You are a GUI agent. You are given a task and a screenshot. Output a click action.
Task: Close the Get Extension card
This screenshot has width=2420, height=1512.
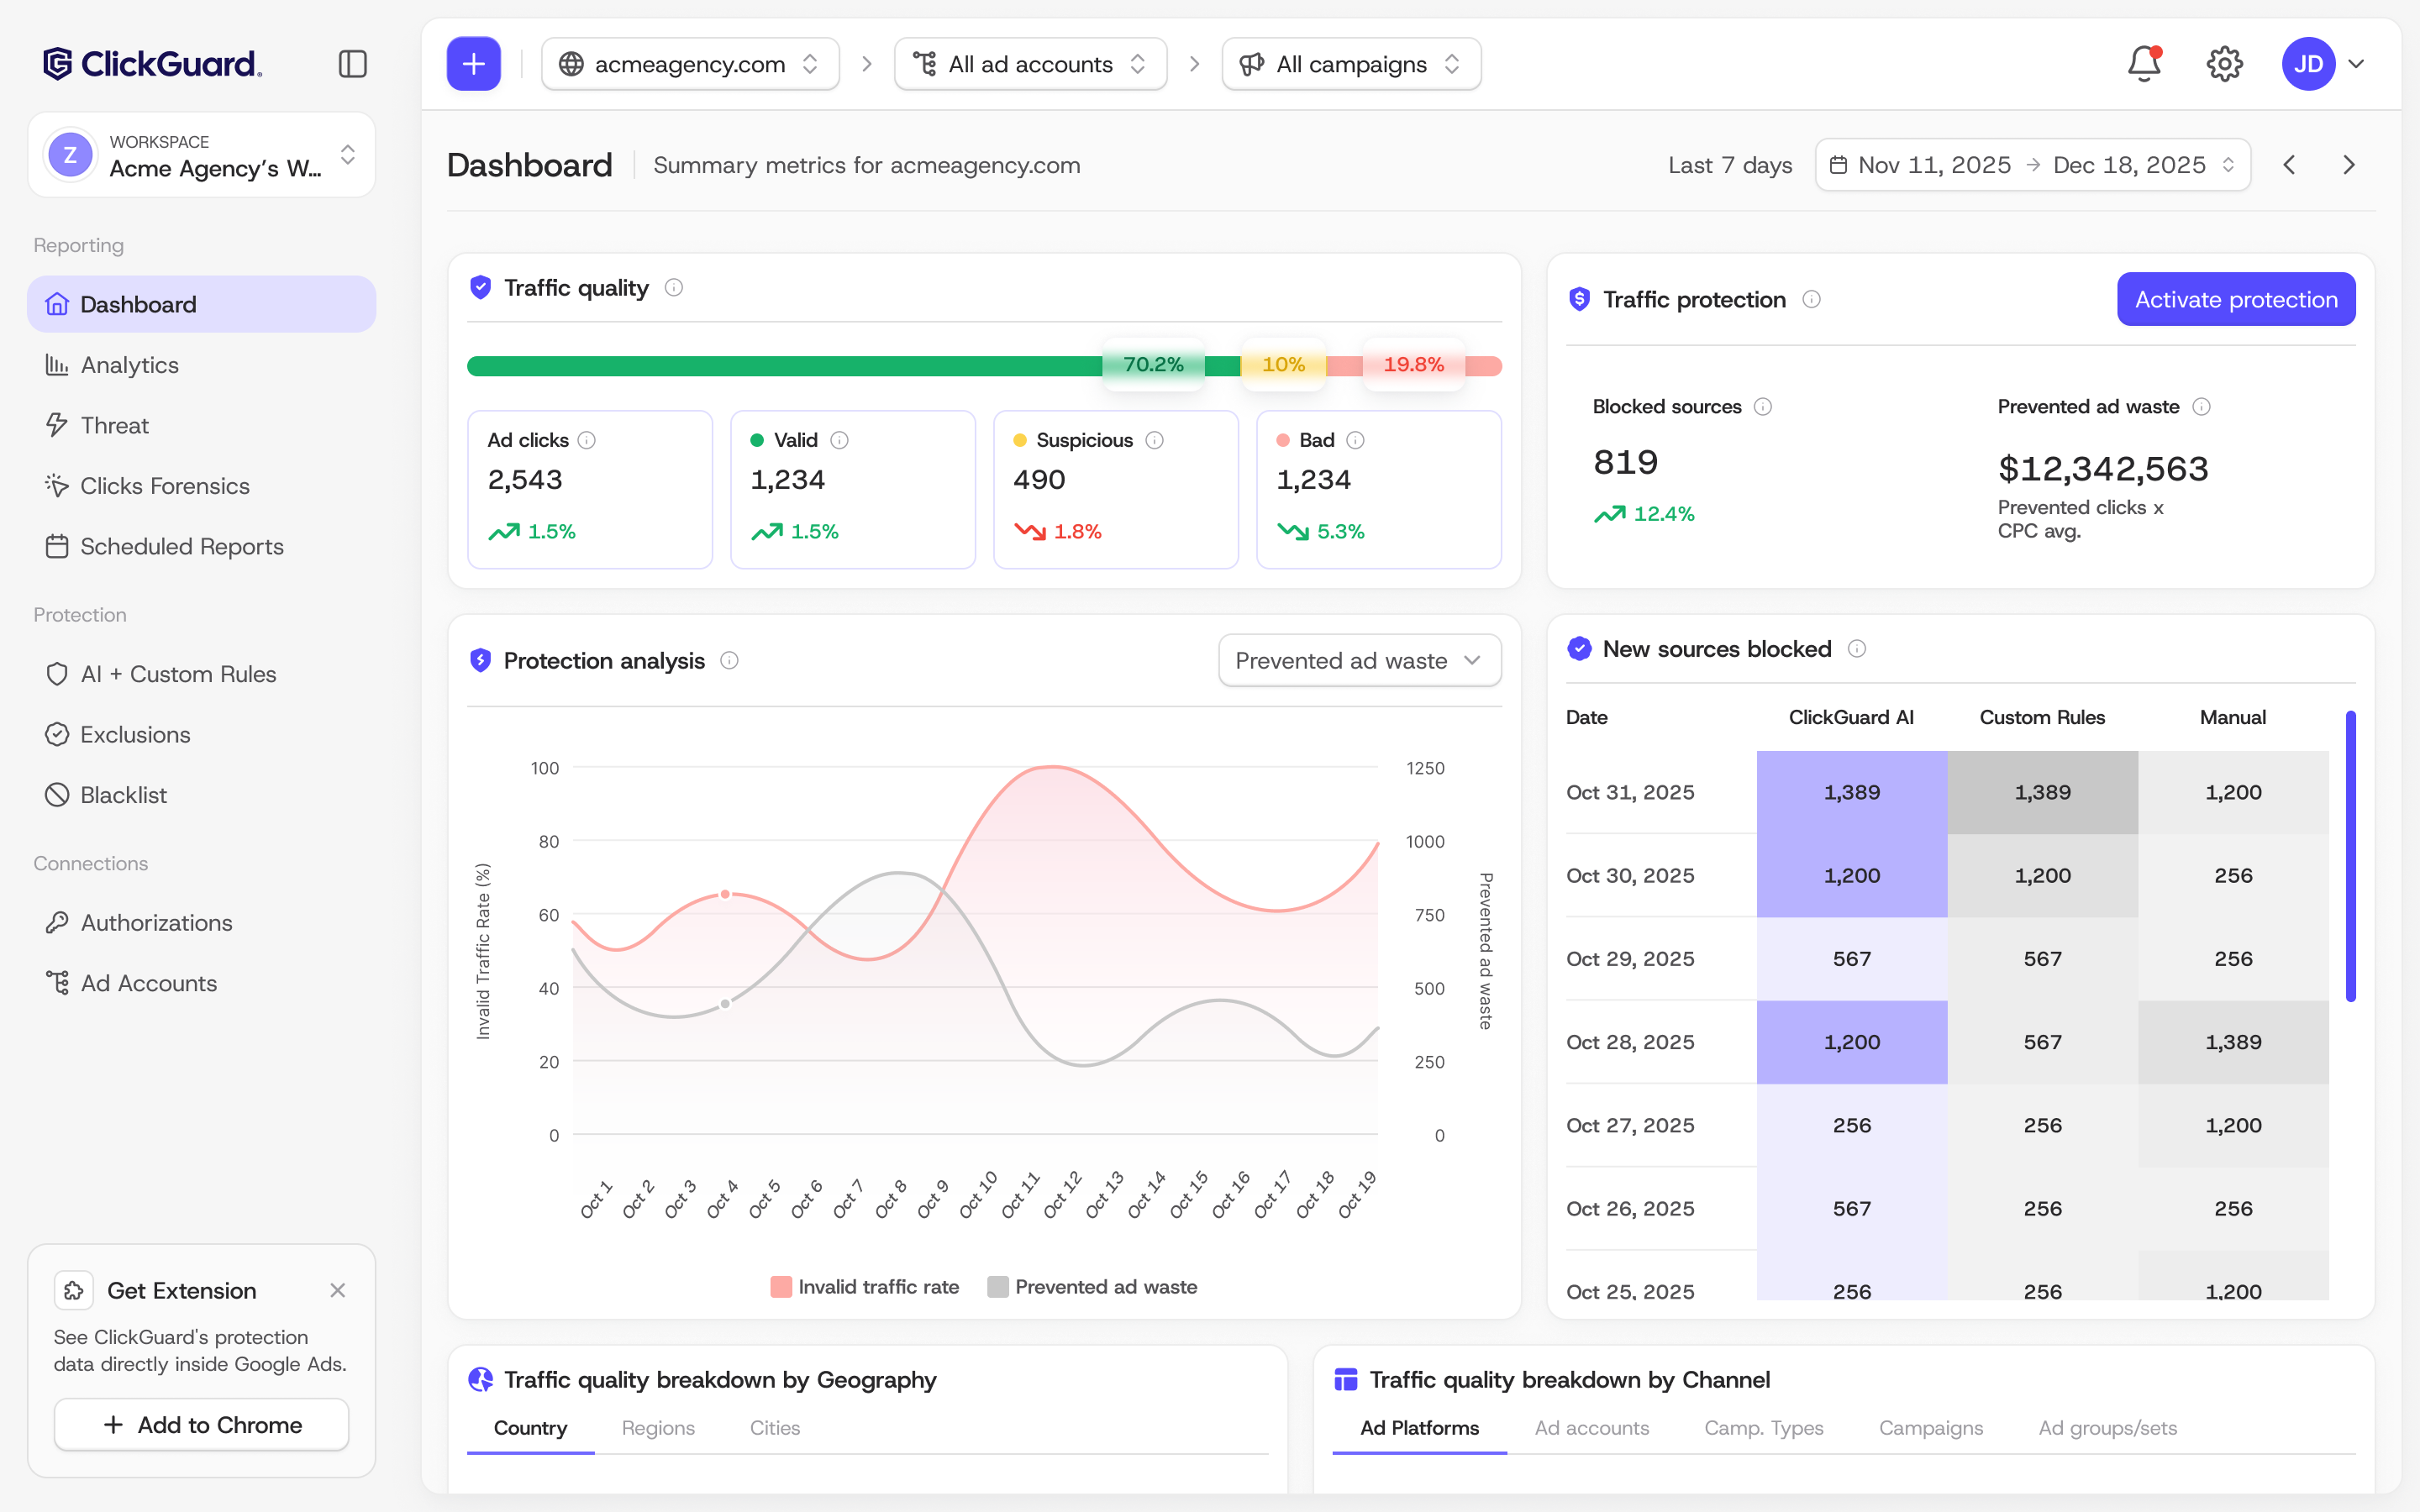point(338,1290)
